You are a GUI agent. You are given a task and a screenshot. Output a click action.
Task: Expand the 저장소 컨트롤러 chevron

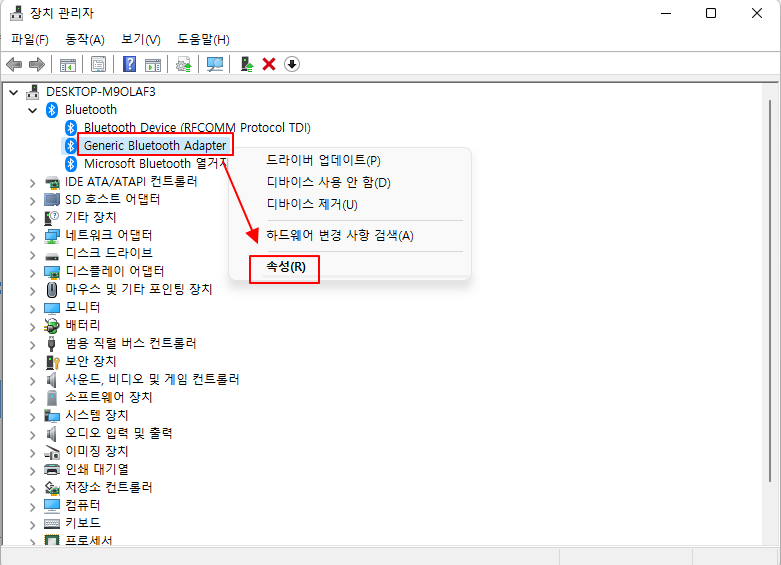tap(33, 489)
